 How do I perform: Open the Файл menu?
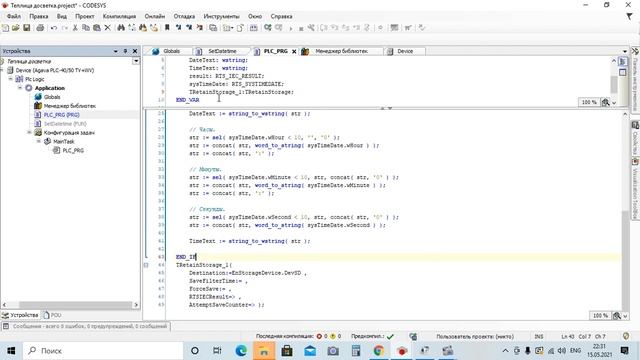coord(13,16)
